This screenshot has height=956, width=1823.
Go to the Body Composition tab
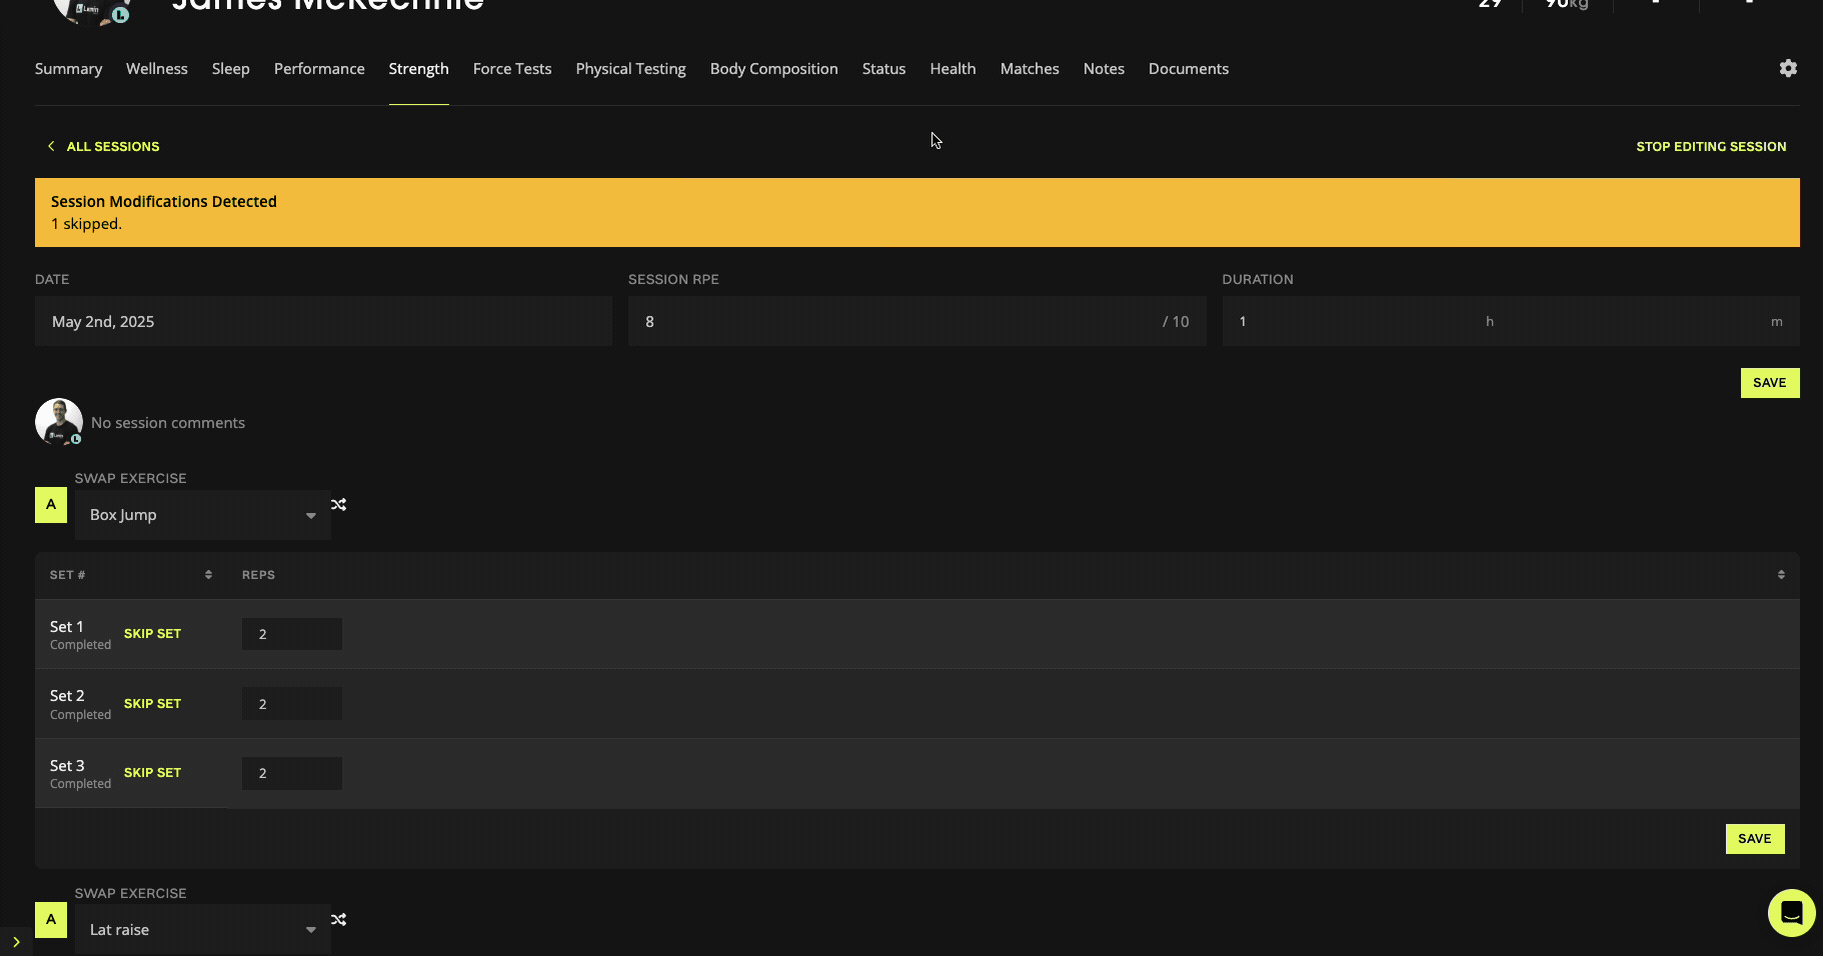(x=773, y=69)
